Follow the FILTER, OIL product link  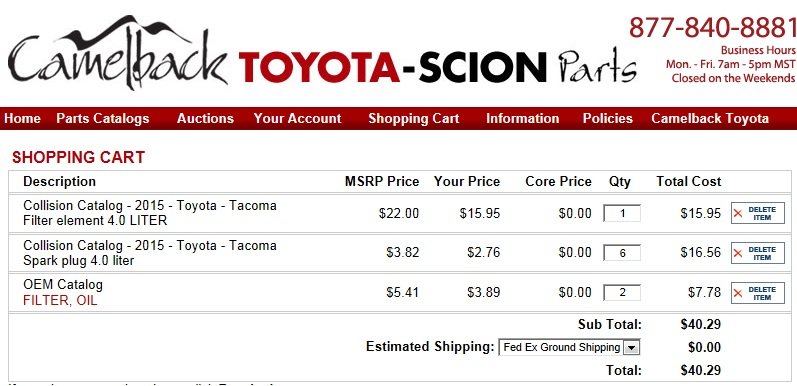click(x=60, y=301)
